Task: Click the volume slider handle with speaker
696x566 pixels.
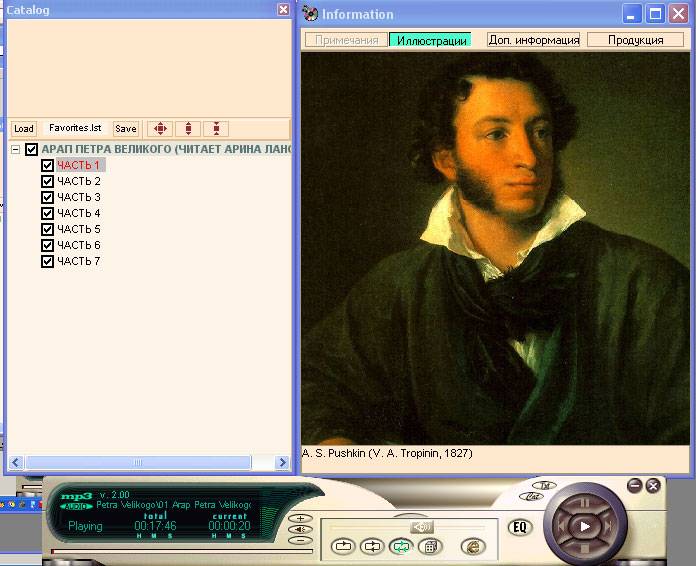Action: pos(422,527)
